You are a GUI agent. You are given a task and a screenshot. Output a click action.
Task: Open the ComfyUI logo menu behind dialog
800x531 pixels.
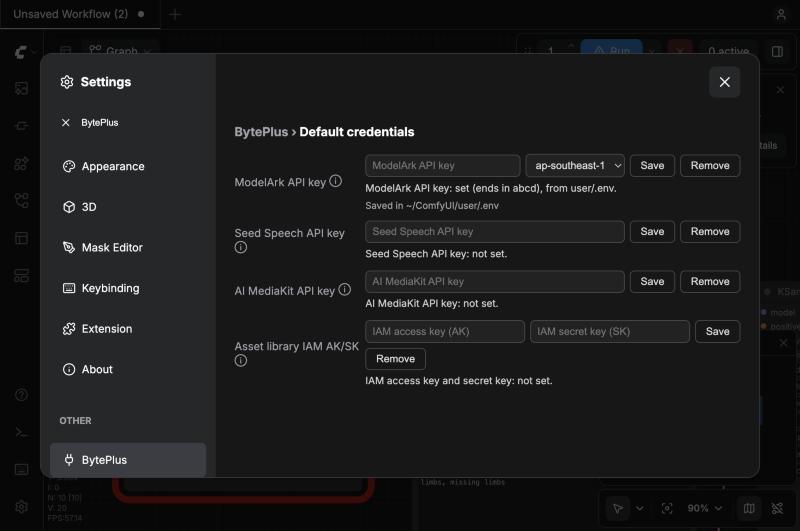tap(21, 52)
